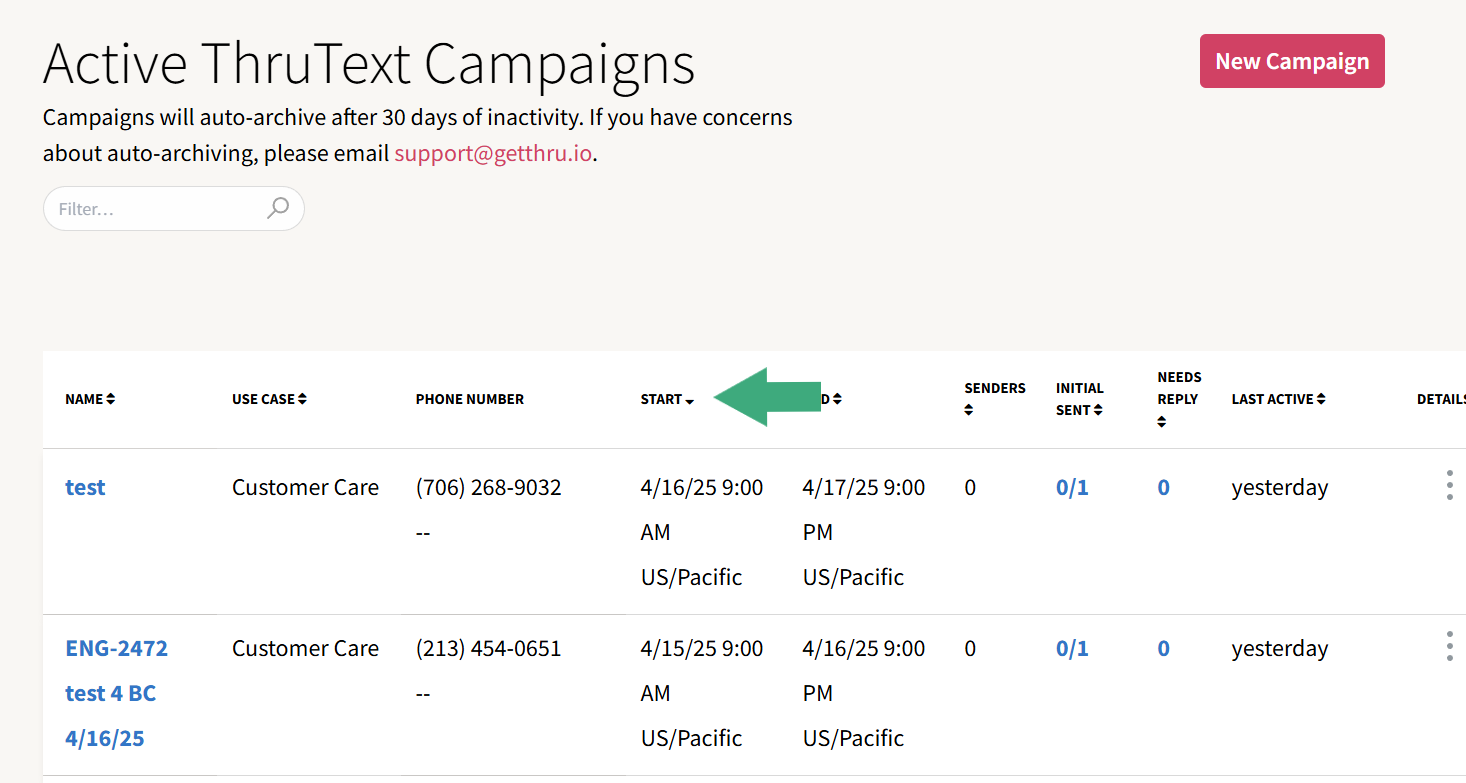Image resolution: width=1466 pixels, height=783 pixels.
Task: Click the New Campaign button
Action: coord(1292,61)
